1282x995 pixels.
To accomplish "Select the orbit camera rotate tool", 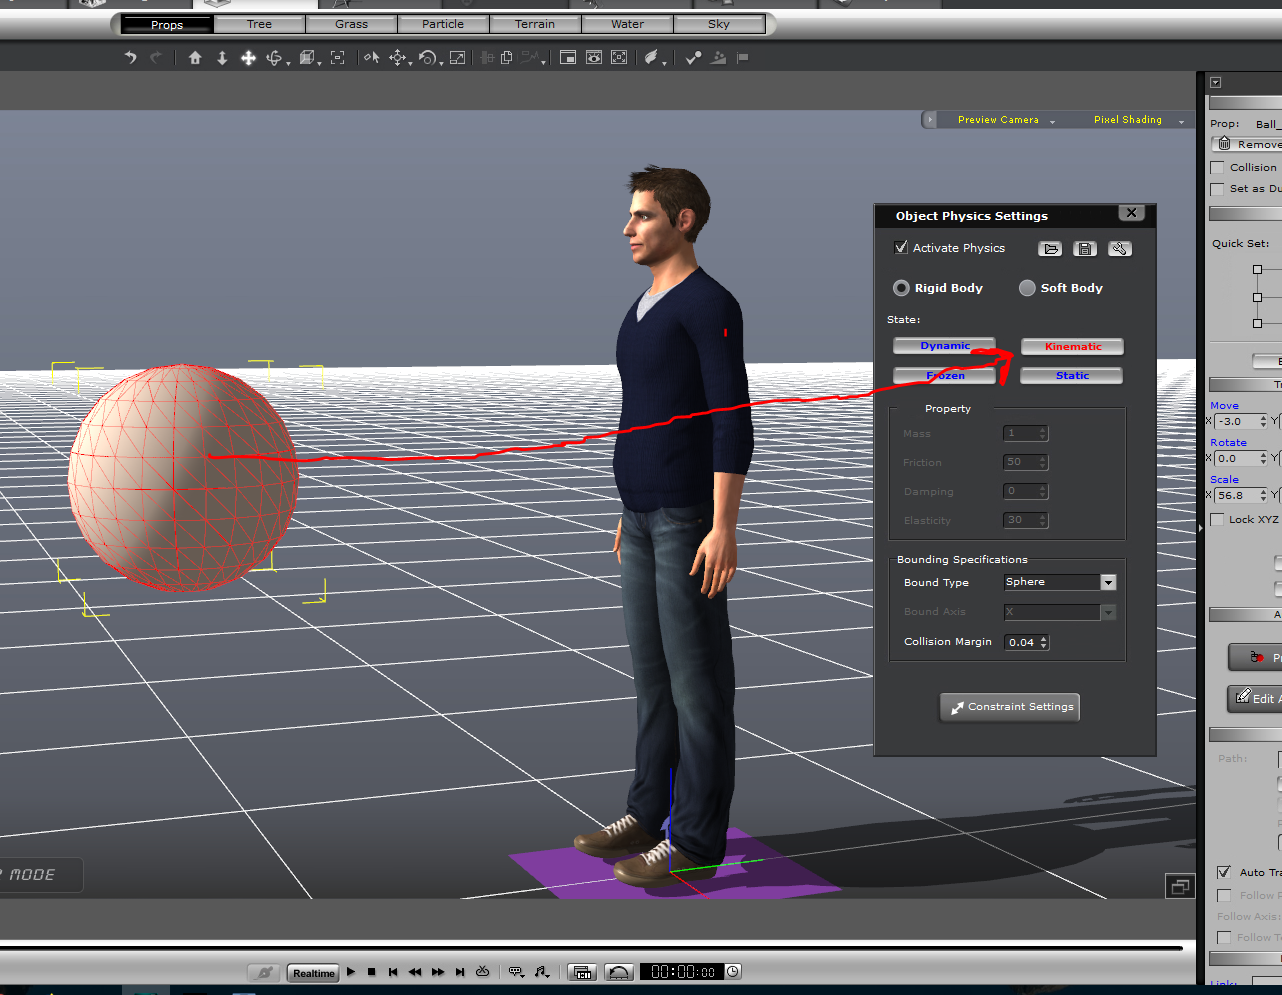I will click(275, 58).
